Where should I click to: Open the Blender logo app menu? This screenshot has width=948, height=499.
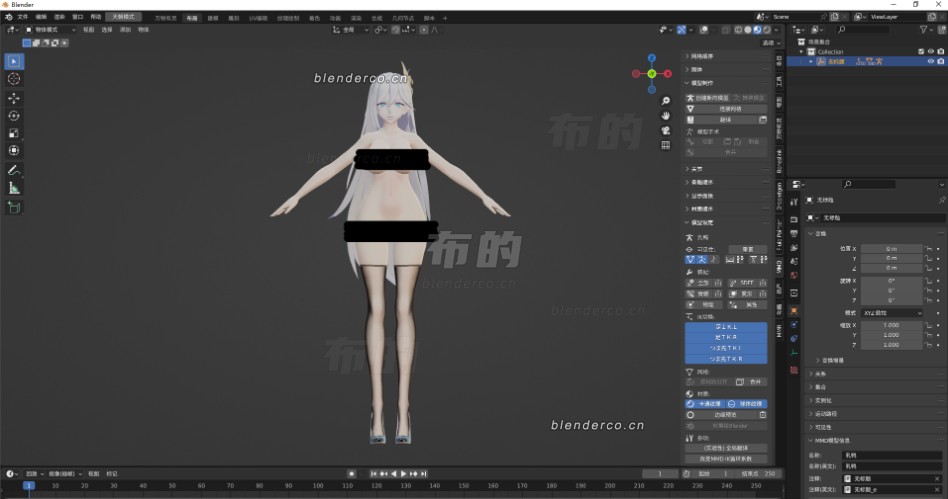click(8, 17)
